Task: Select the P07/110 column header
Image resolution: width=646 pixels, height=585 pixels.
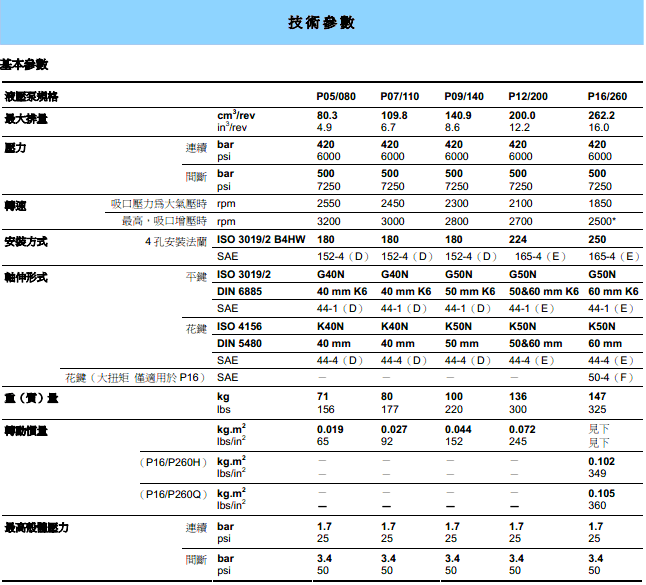Action: tap(400, 97)
